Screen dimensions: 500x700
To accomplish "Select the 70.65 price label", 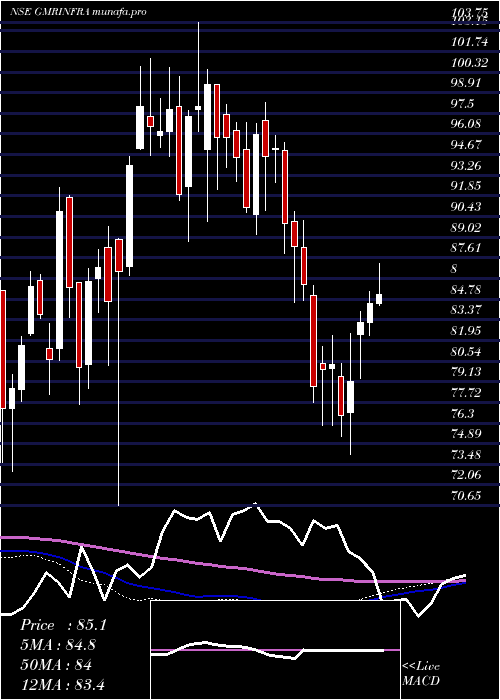I will (466, 496).
